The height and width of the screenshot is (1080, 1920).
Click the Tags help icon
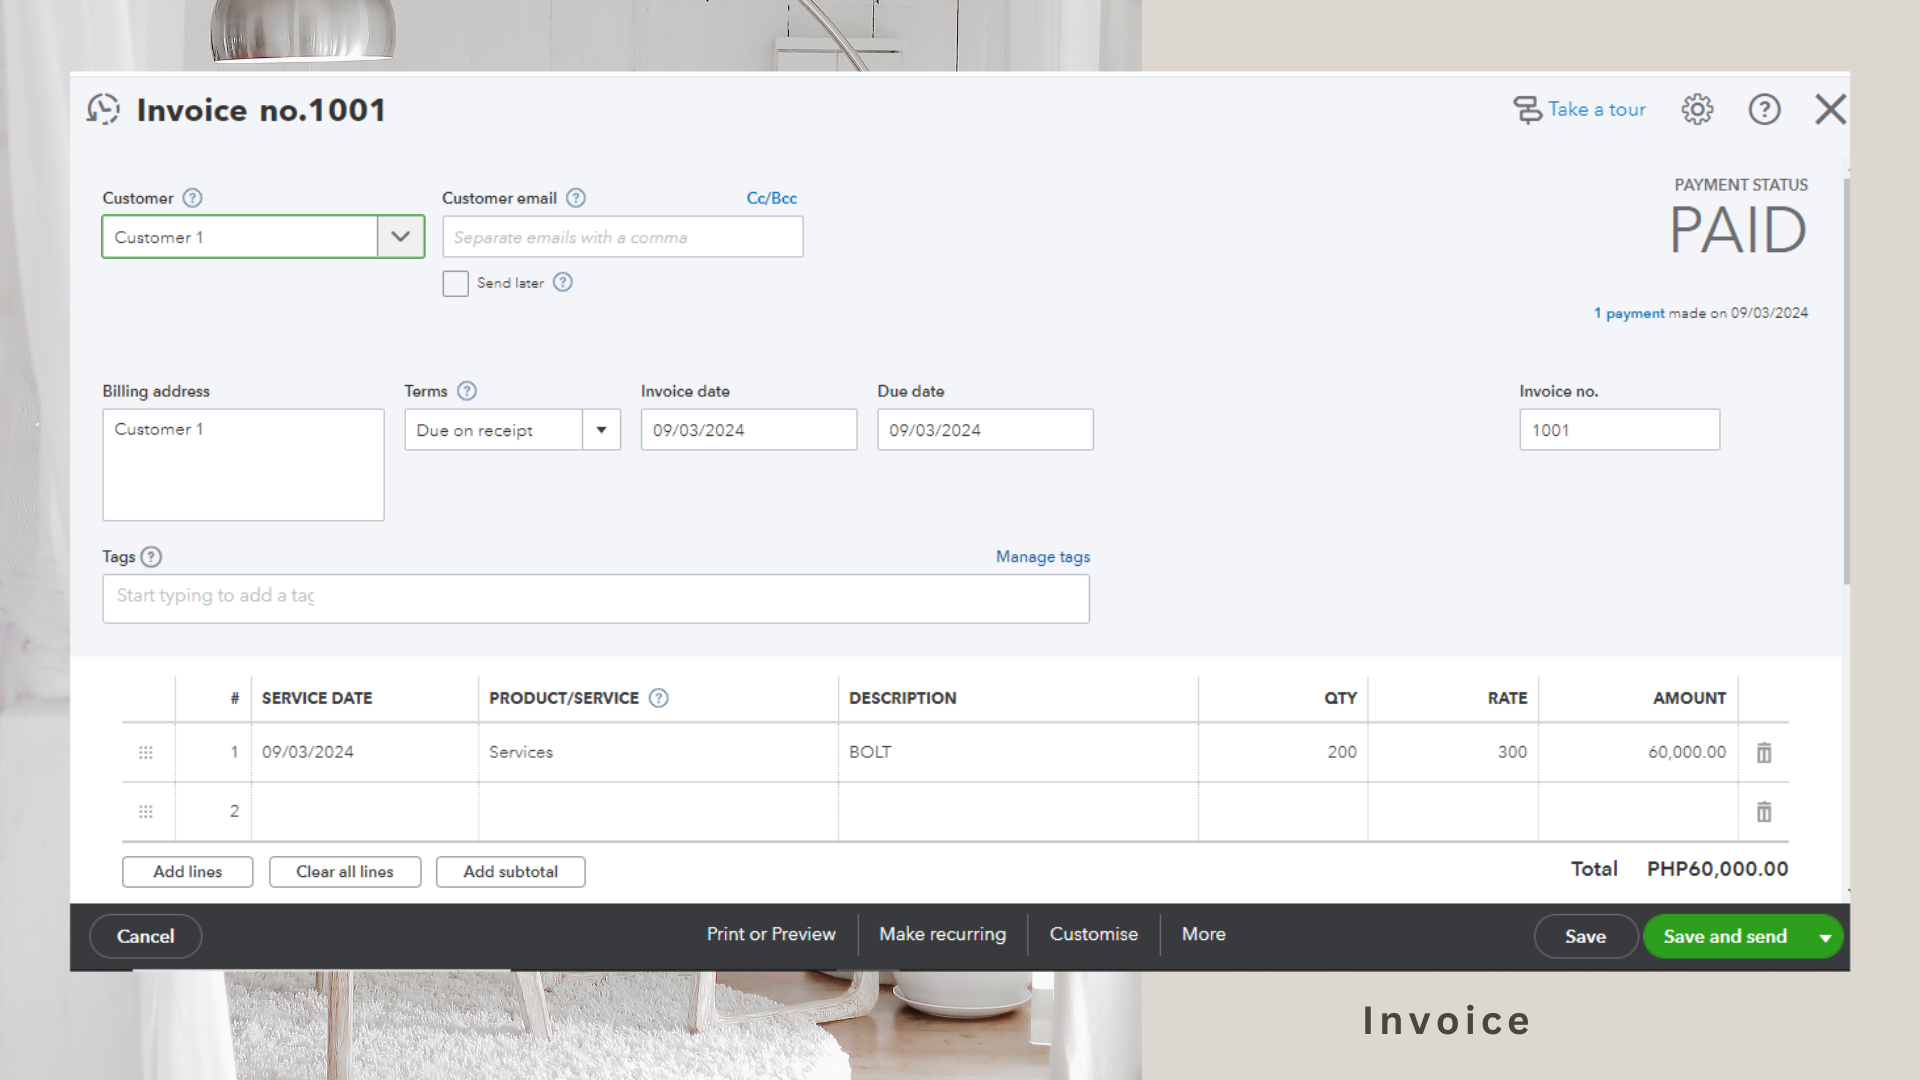pos(151,557)
